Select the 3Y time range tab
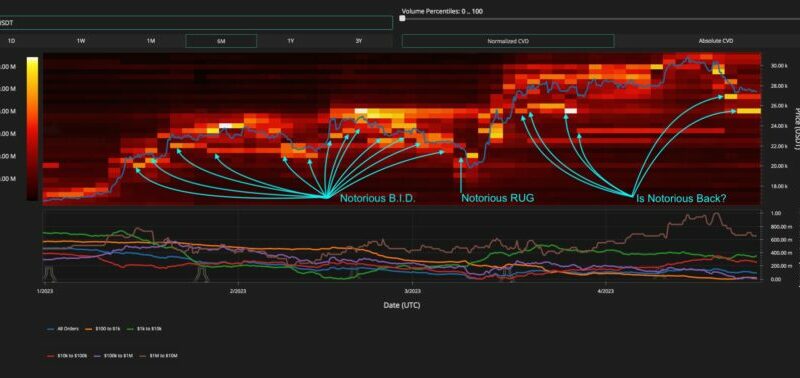 359,41
